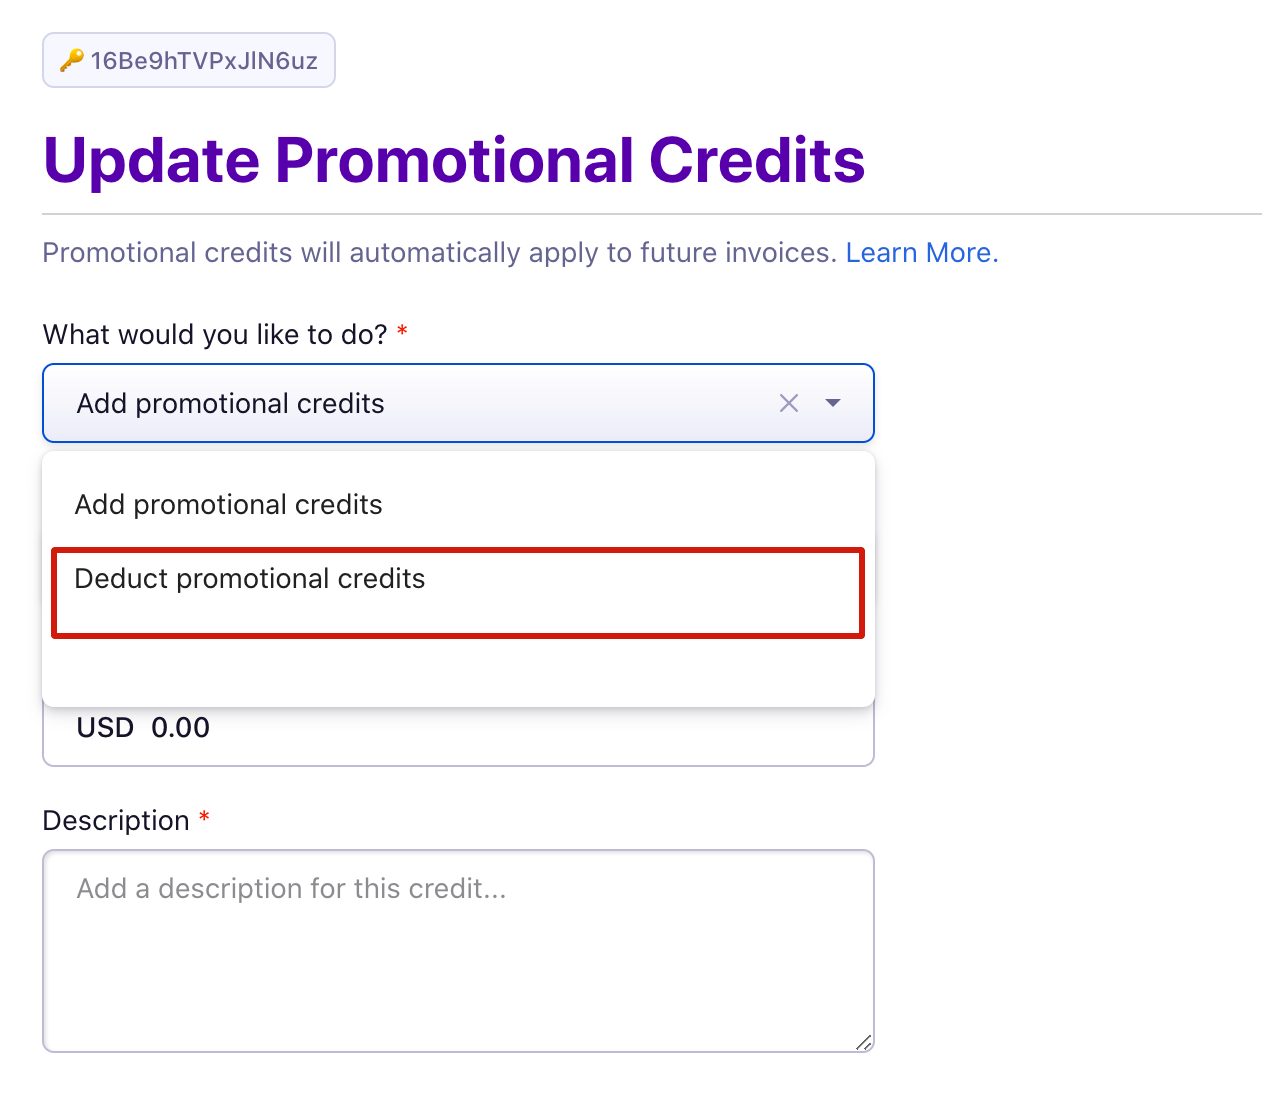
Task: Click the key token labeled 16Be9hTVPxJlN6uz
Action: [188, 60]
